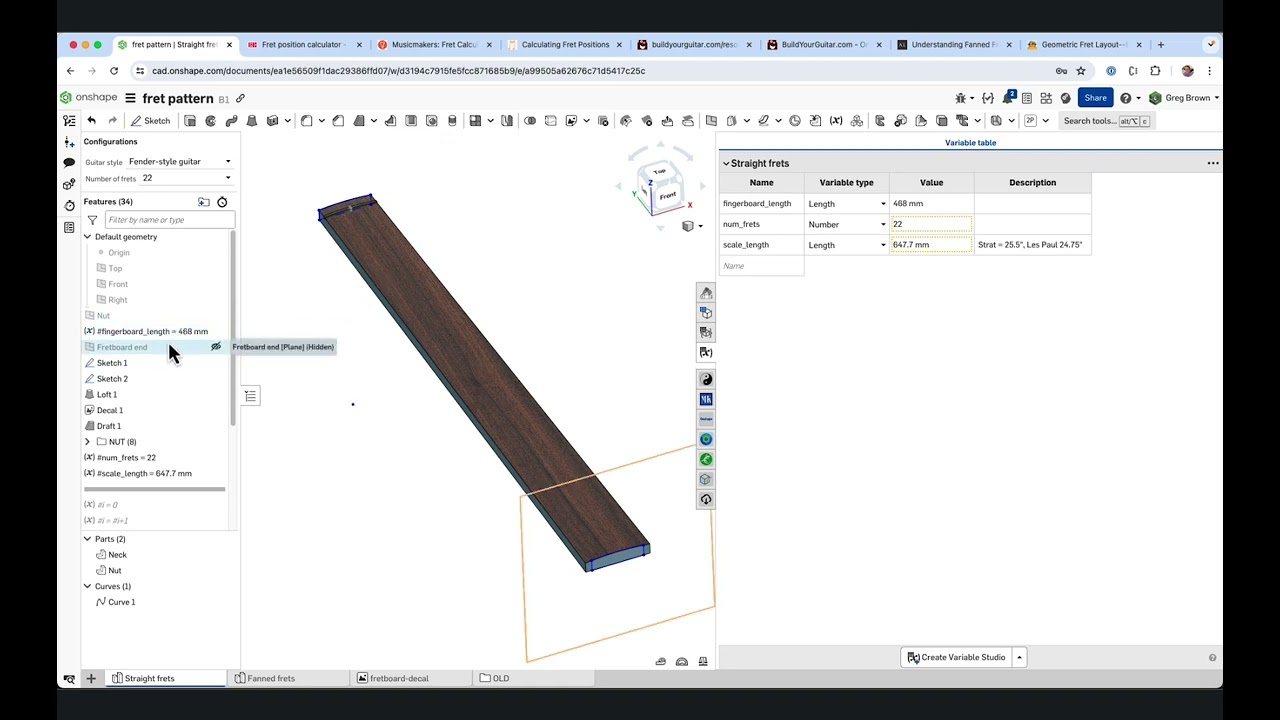Select the Boolean tool icon
Screen dimensions: 1280x720
tap(530, 121)
